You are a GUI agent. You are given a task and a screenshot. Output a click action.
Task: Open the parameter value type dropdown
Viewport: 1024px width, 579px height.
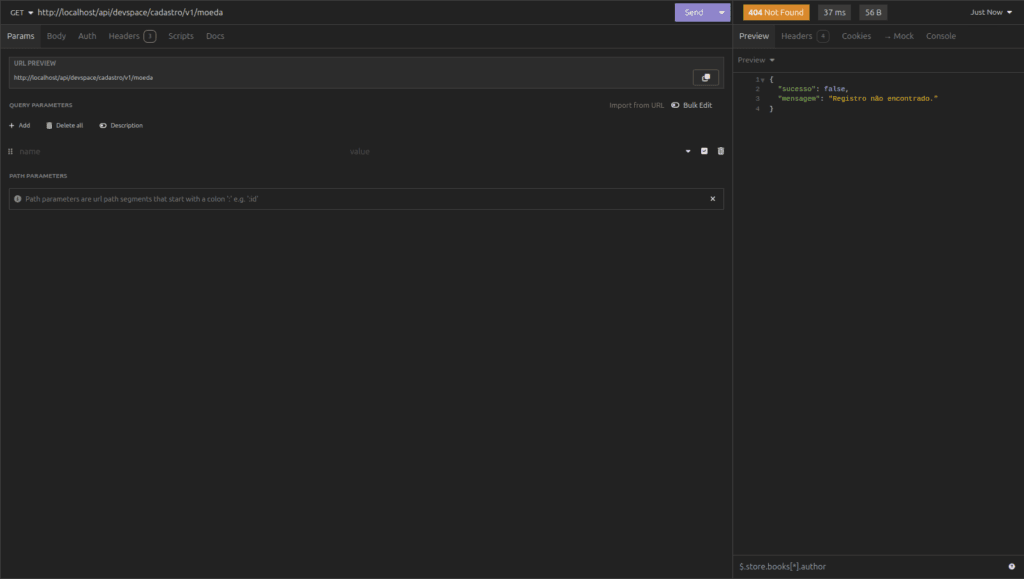click(x=688, y=151)
